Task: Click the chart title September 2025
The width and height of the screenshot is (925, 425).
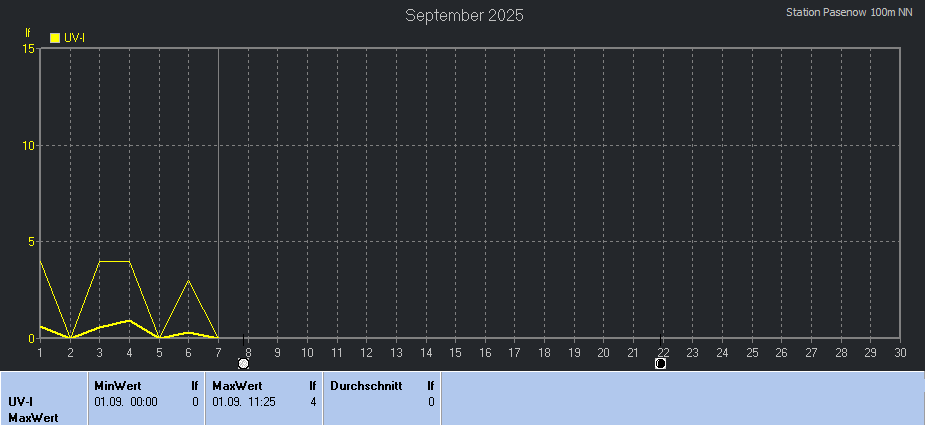Action: point(464,16)
